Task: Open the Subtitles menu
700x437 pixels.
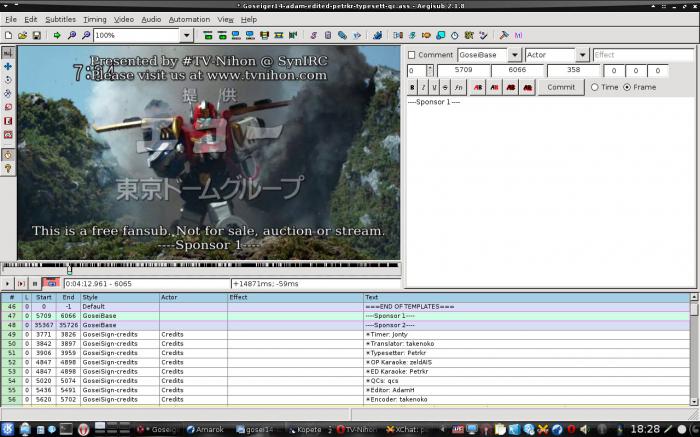Action: pyautogui.click(x=60, y=20)
